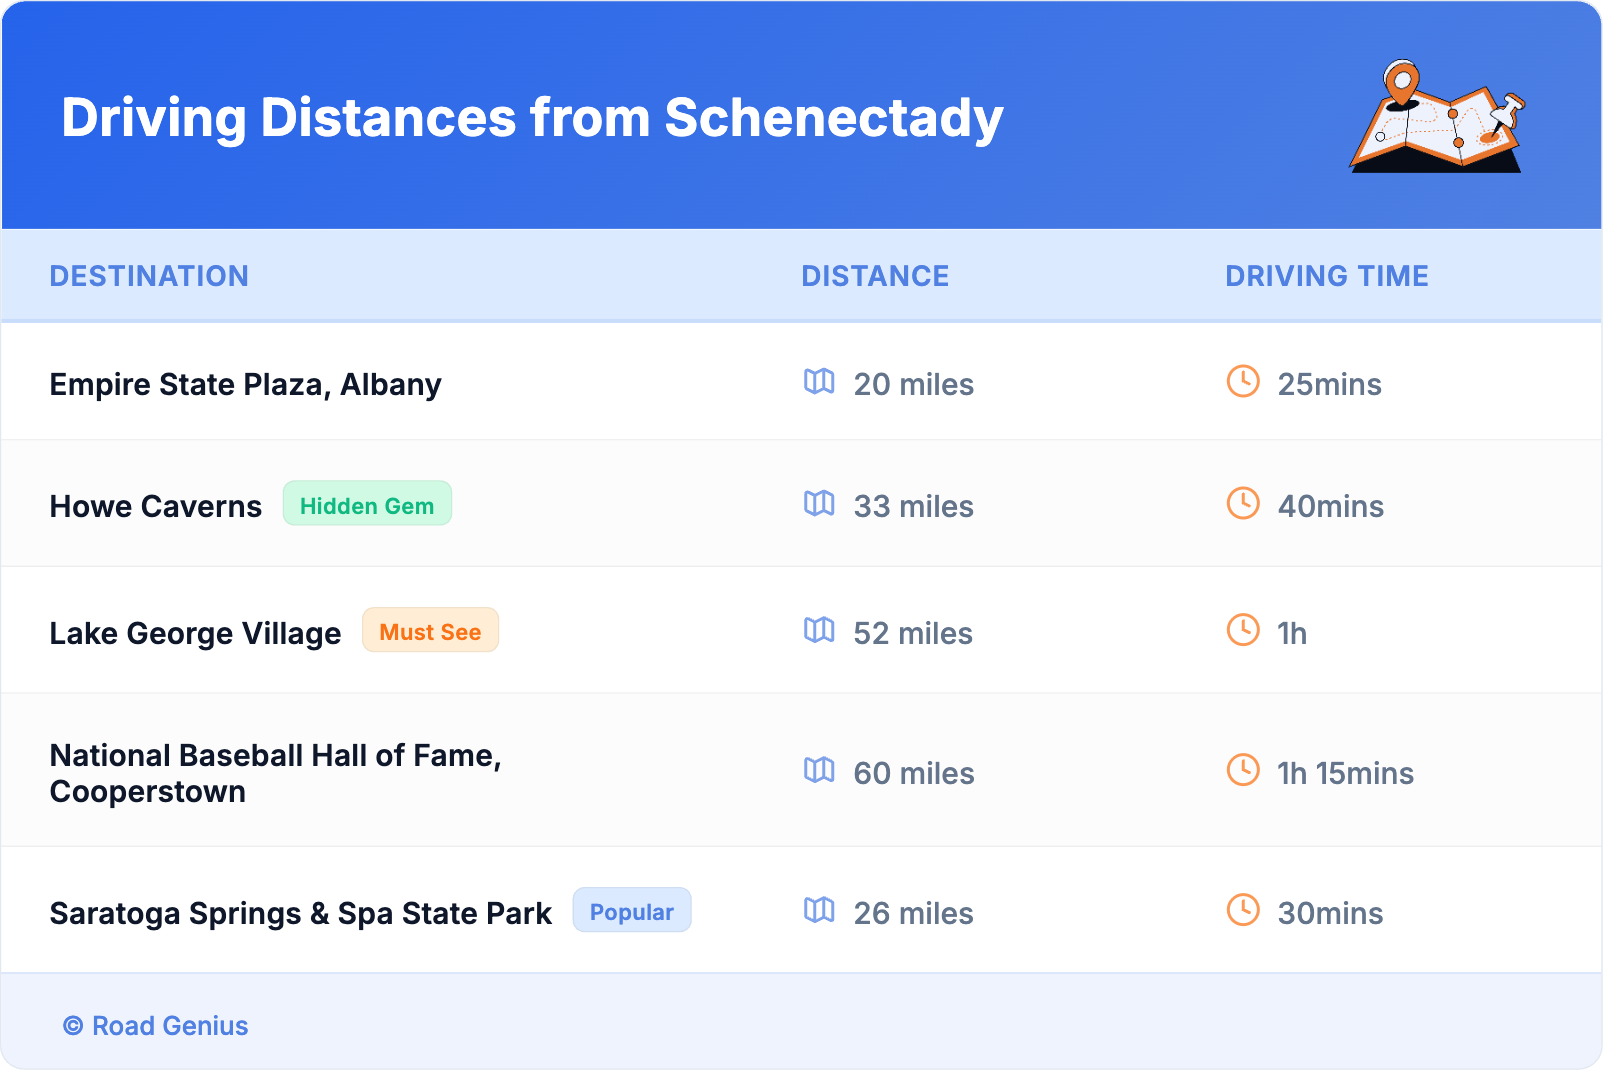Image resolution: width=1604 pixels, height=1070 pixels.
Task: Click the clock icon beside 1h 15mins
Action: (x=1243, y=771)
